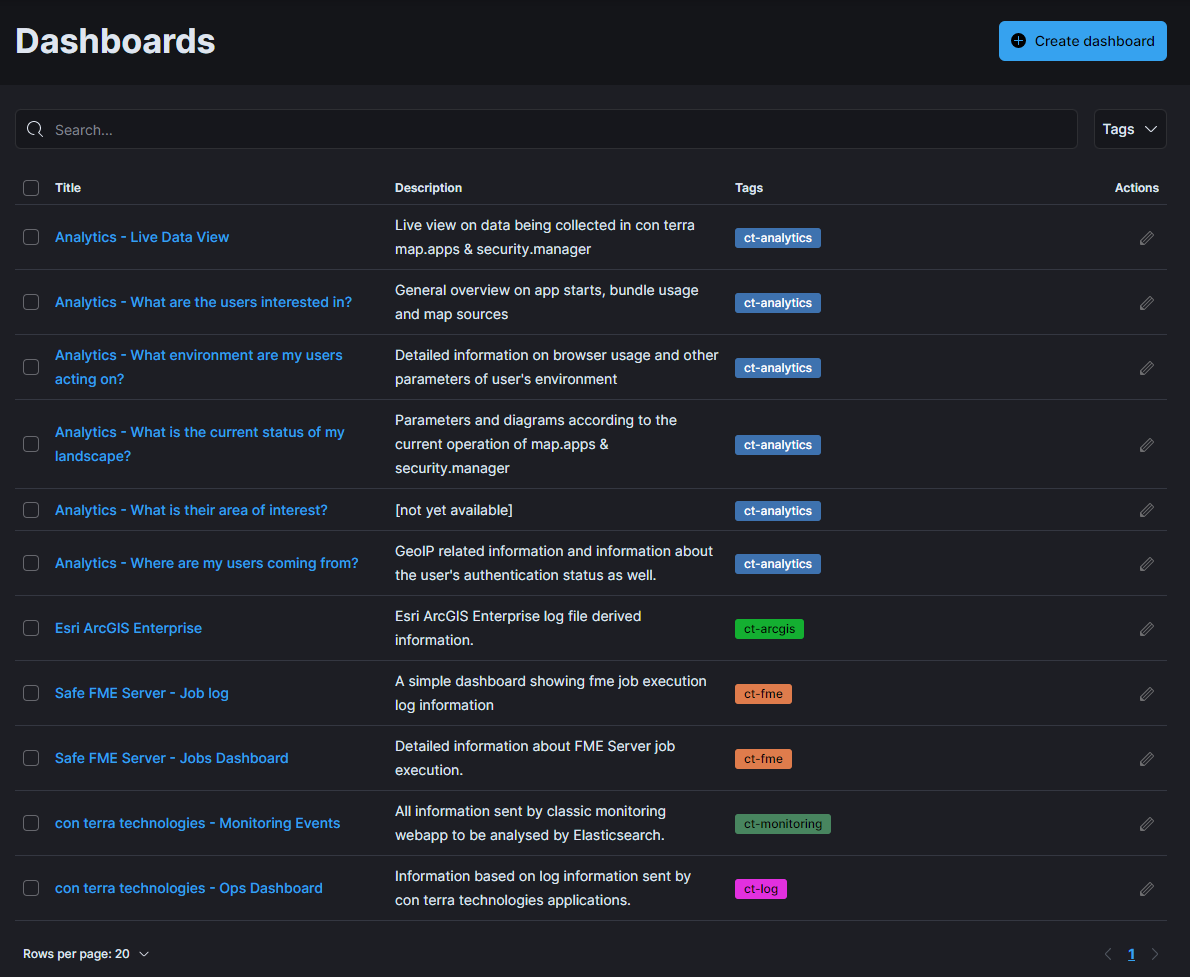
Task: Tick the checkbox beside Safe FME Server - Jobs Dashboard
Action: point(30,758)
